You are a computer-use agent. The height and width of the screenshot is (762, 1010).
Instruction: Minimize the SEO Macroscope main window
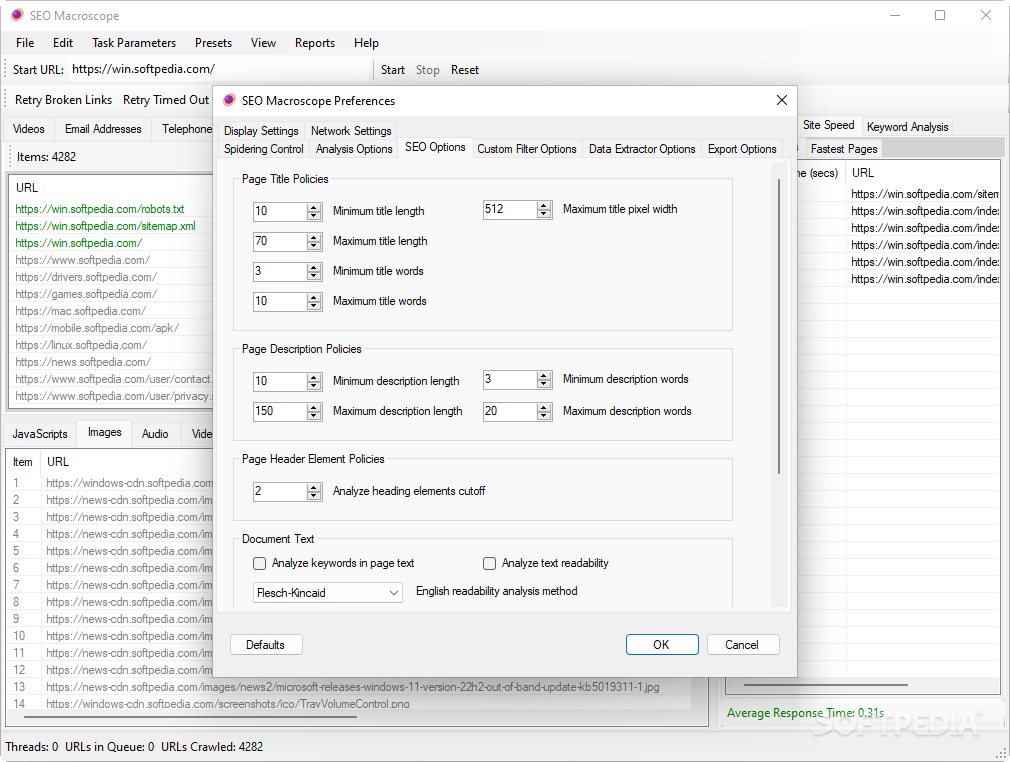895,15
